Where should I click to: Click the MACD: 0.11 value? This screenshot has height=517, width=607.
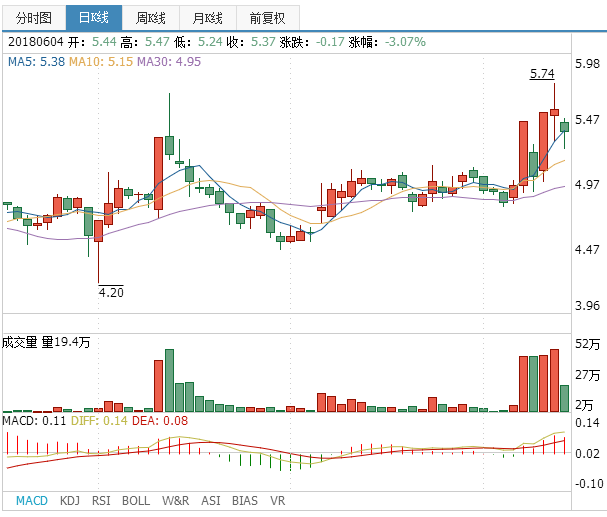pyautogui.click(x=34, y=421)
